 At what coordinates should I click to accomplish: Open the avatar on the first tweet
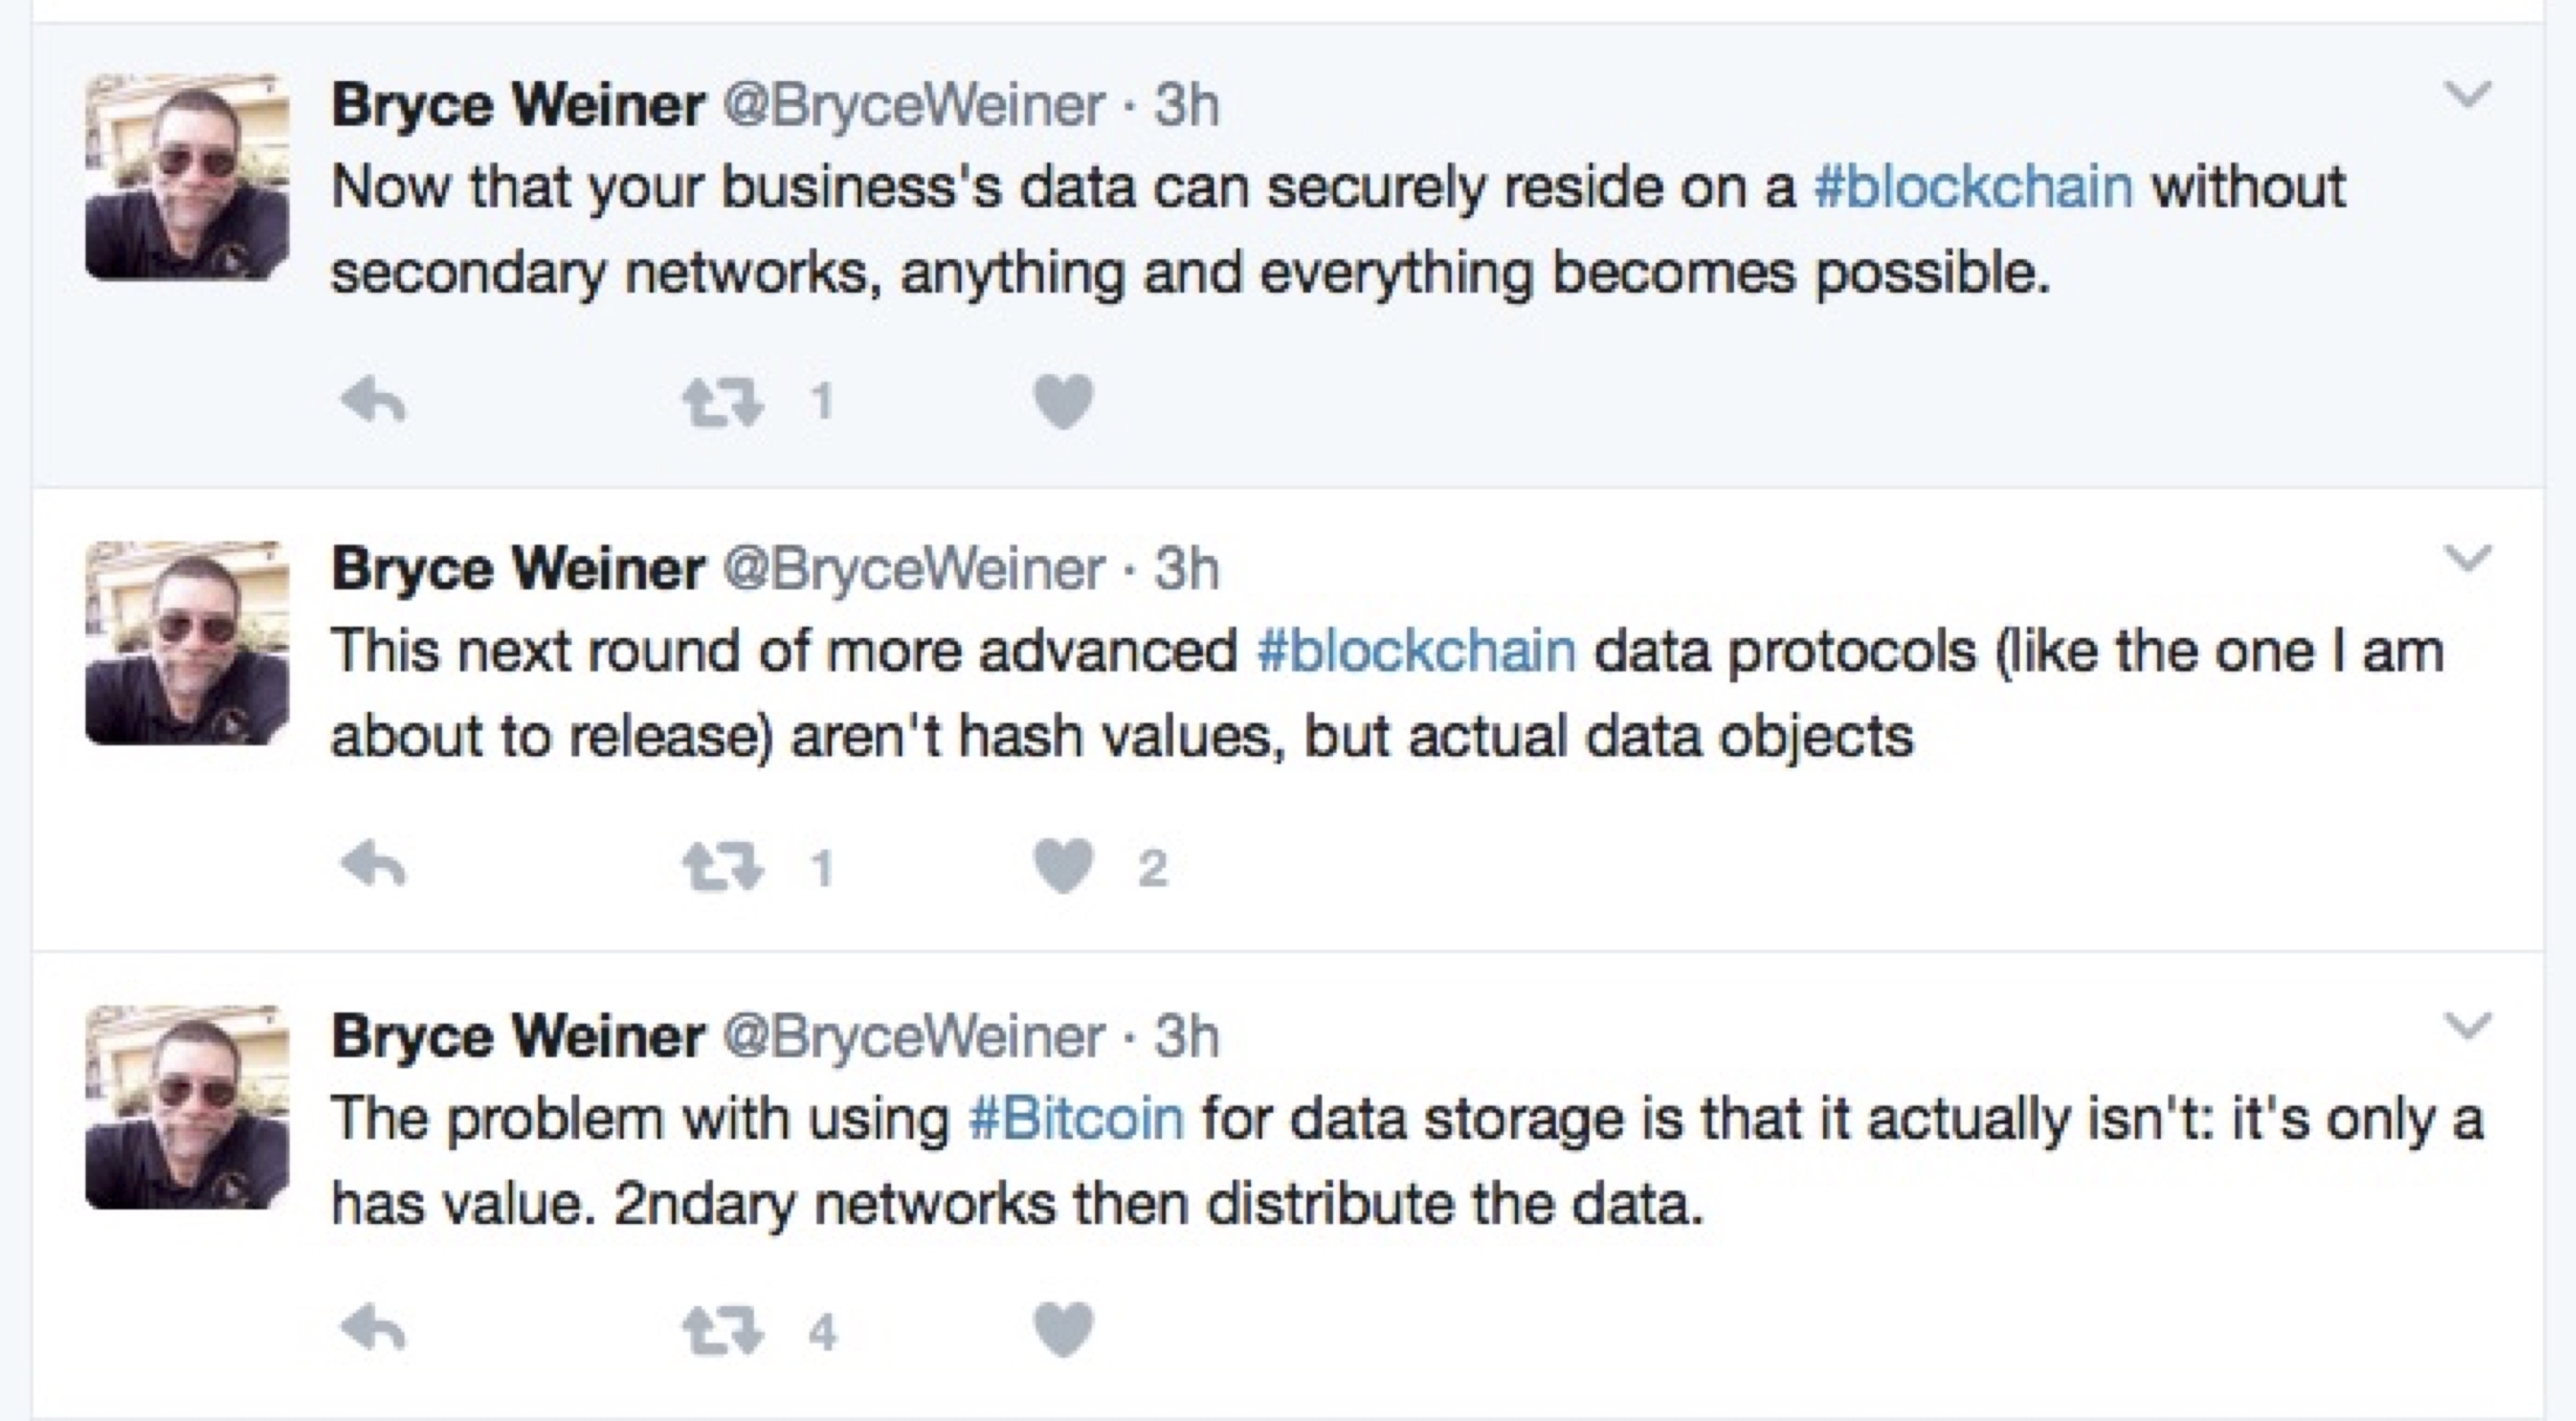[x=187, y=177]
